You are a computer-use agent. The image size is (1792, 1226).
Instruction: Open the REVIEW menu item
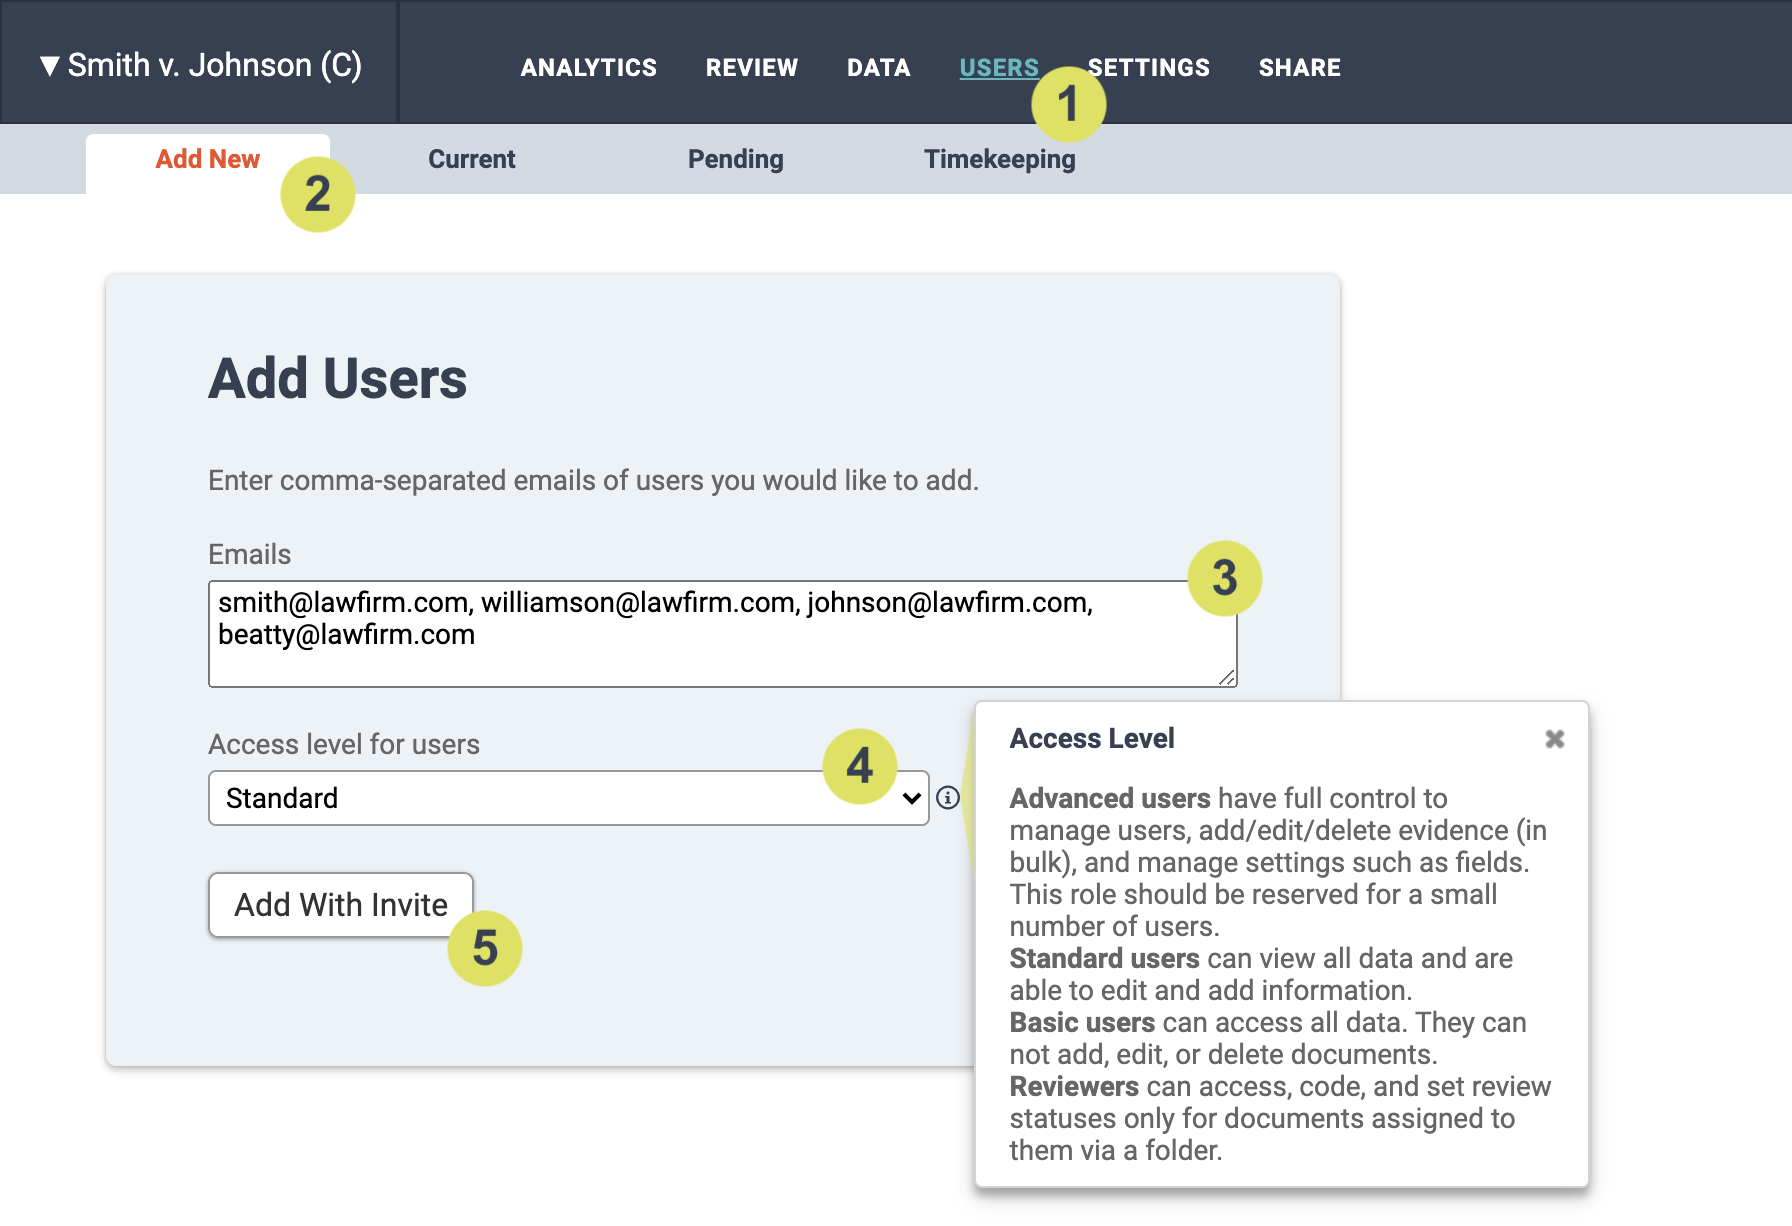tap(752, 67)
